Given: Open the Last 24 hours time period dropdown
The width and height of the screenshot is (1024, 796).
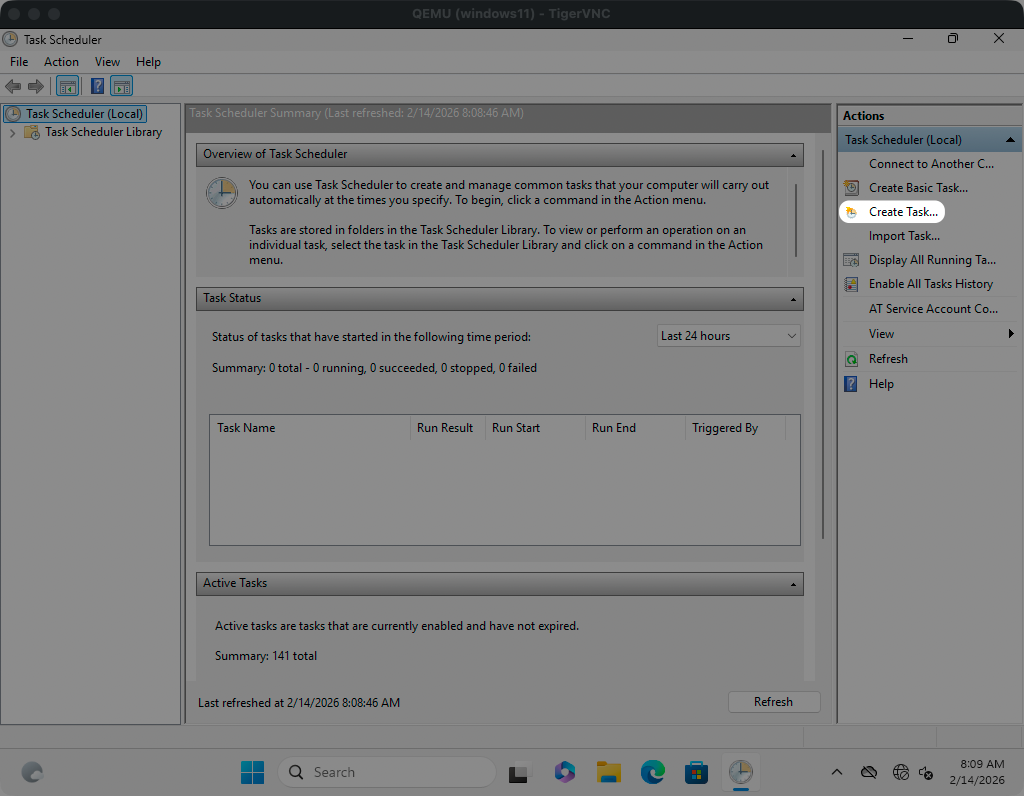Looking at the screenshot, I should [x=729, y=336].
